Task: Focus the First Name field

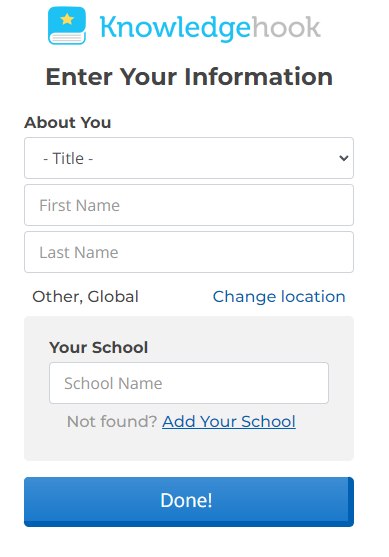Action: [x=189, y=205]
